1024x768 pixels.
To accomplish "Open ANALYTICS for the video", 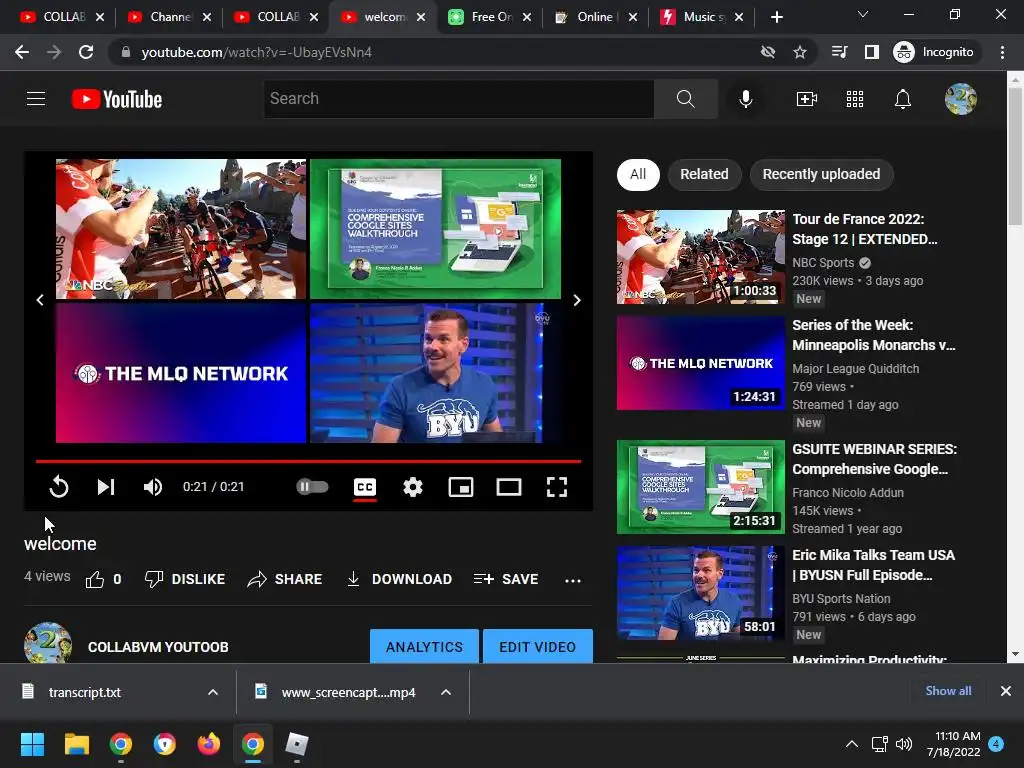I will 424,647.
